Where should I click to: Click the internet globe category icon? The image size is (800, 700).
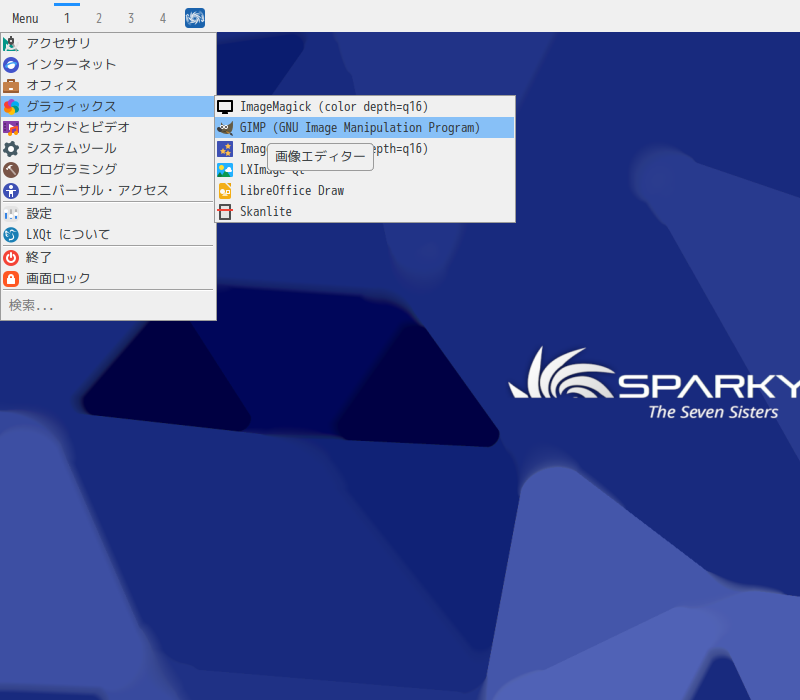click(x=11, y=65)
